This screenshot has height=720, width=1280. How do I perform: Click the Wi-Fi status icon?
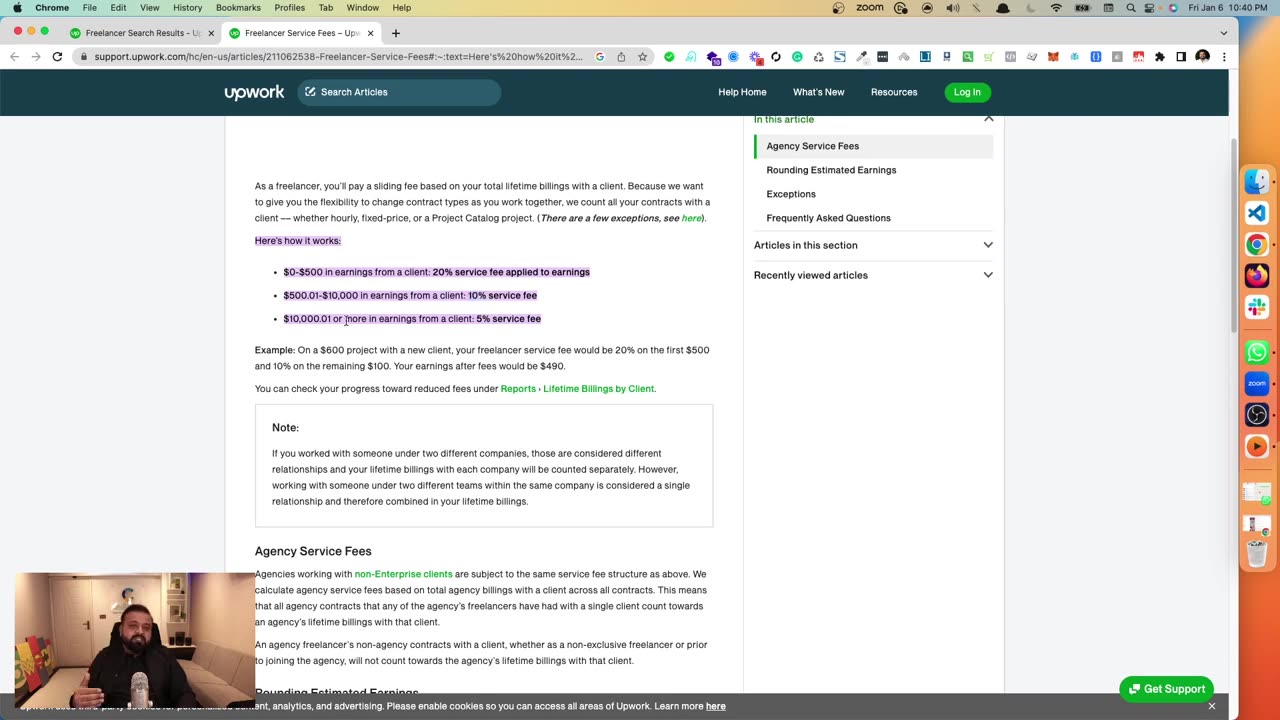(1056, 8)
